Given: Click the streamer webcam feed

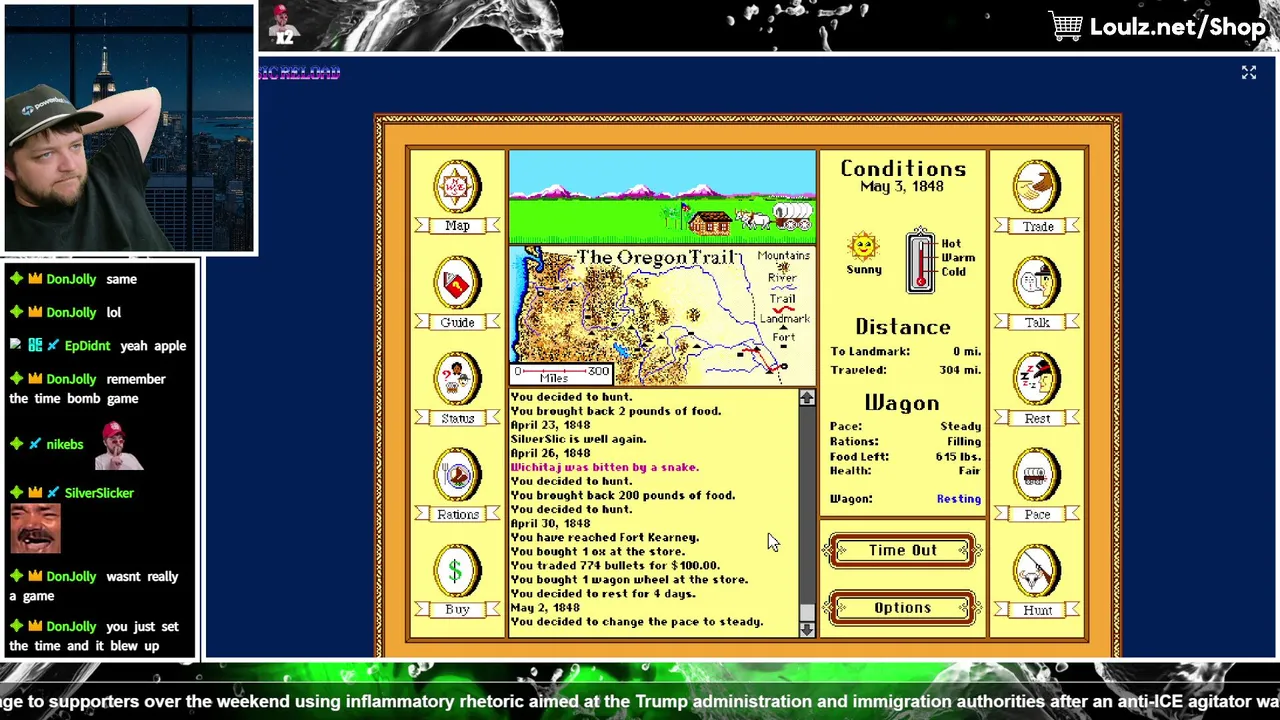Looking at the screenshot, I should coord(129,129).
